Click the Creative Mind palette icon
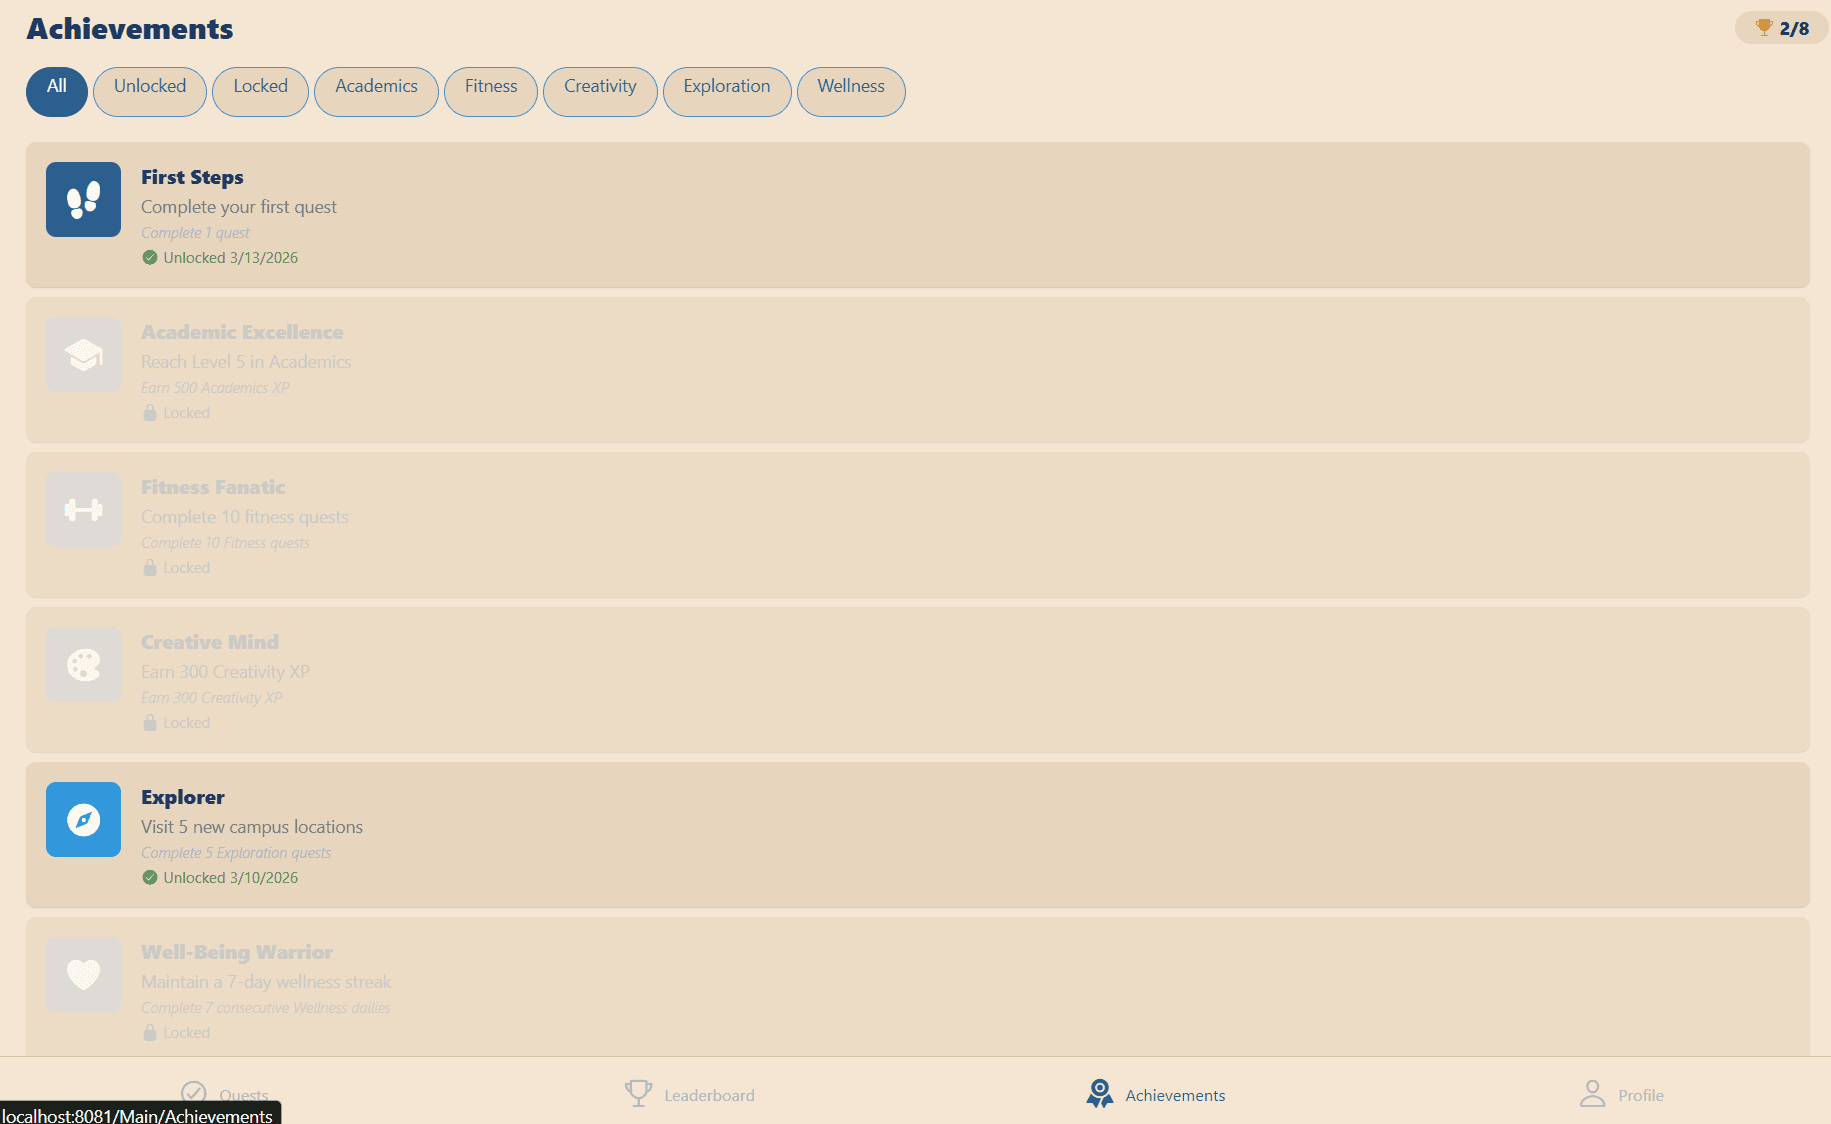Viewport: 1831px width, 1124px height. (x=83, y=665)
